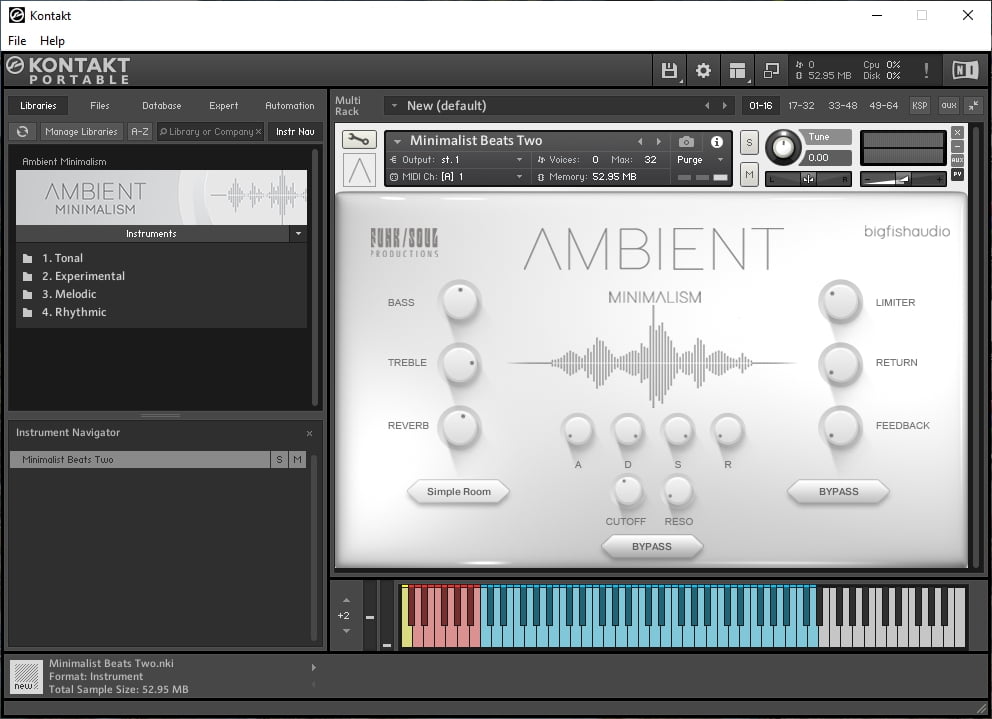The height and width of the screenshot is (719, 992).
Task: Open workspace layout panel icon
Action: 737,70
